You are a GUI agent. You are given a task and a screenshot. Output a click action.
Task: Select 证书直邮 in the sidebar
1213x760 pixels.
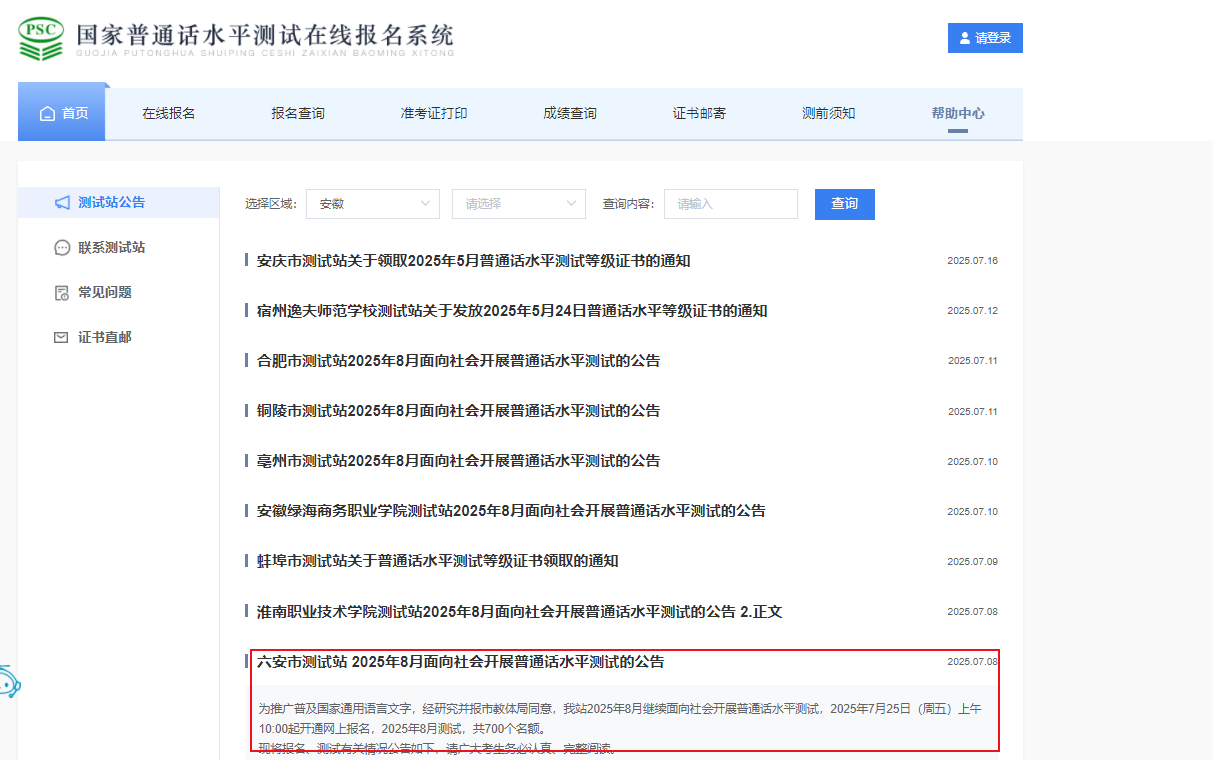pos(105,338)
